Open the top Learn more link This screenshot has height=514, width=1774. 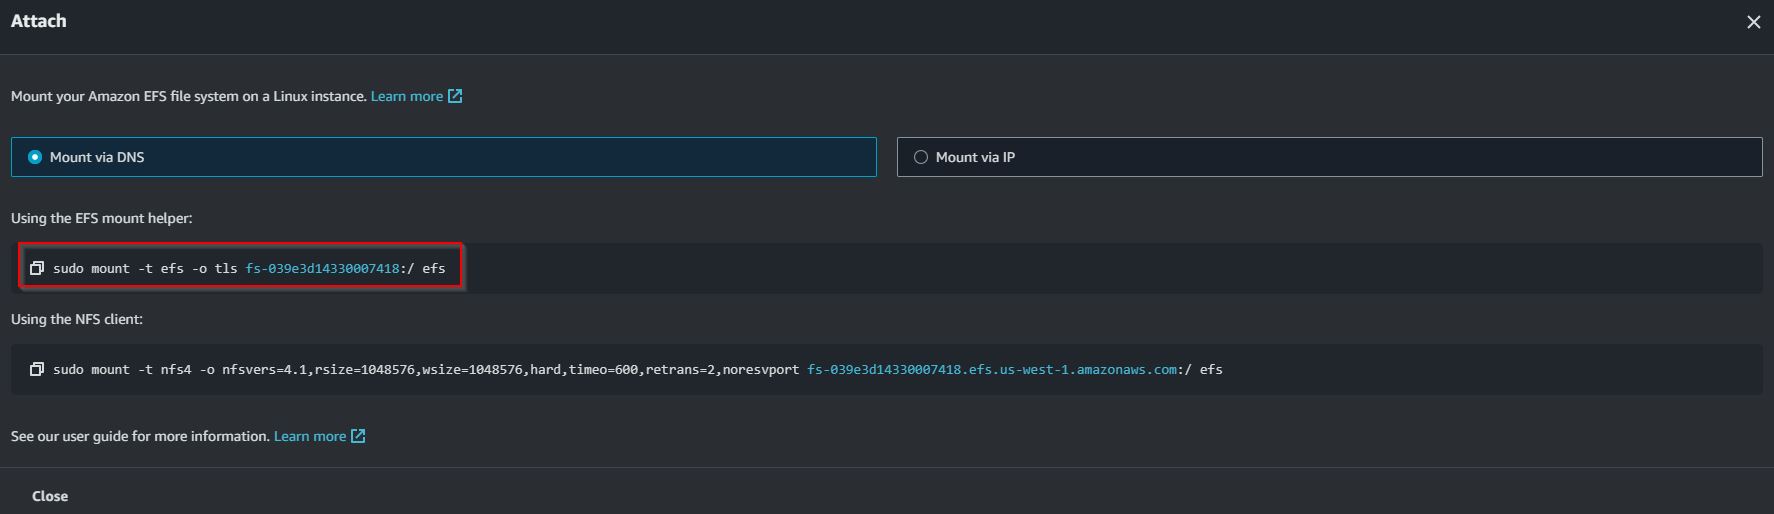coord(407,96)
